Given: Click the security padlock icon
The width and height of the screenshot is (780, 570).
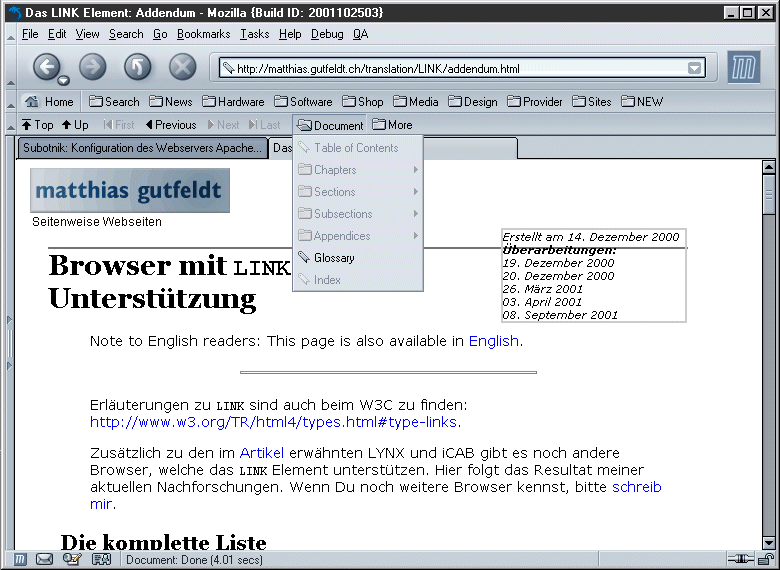Looking at the screenshot, I should [765, 560].
